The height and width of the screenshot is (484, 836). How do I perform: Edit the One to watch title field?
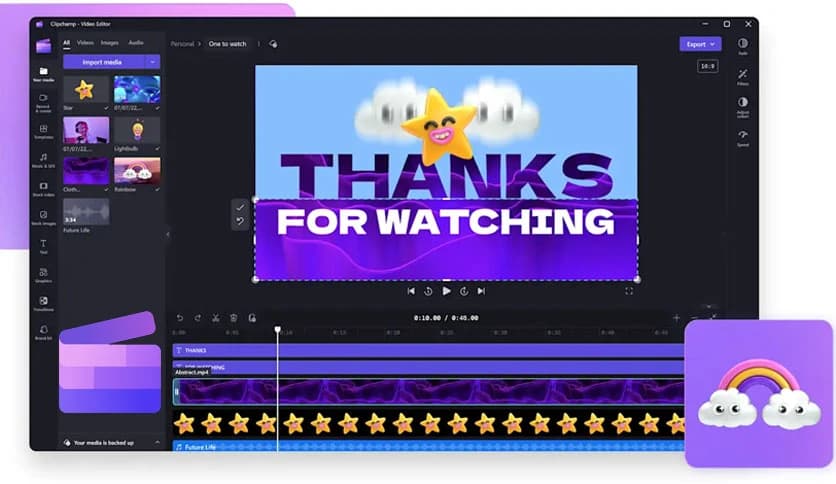[x=228, y=44]
